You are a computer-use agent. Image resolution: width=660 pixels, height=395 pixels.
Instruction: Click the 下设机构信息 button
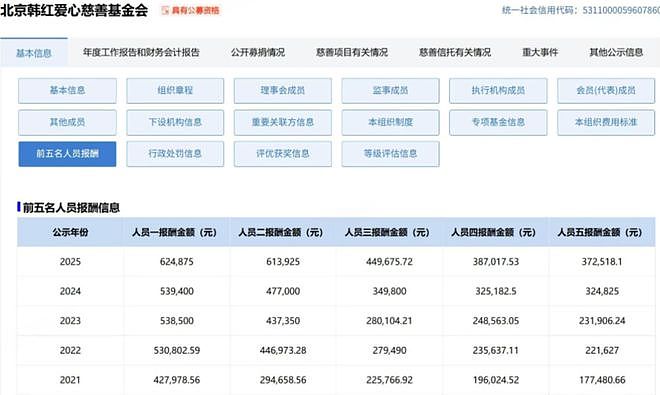(175, 123)
